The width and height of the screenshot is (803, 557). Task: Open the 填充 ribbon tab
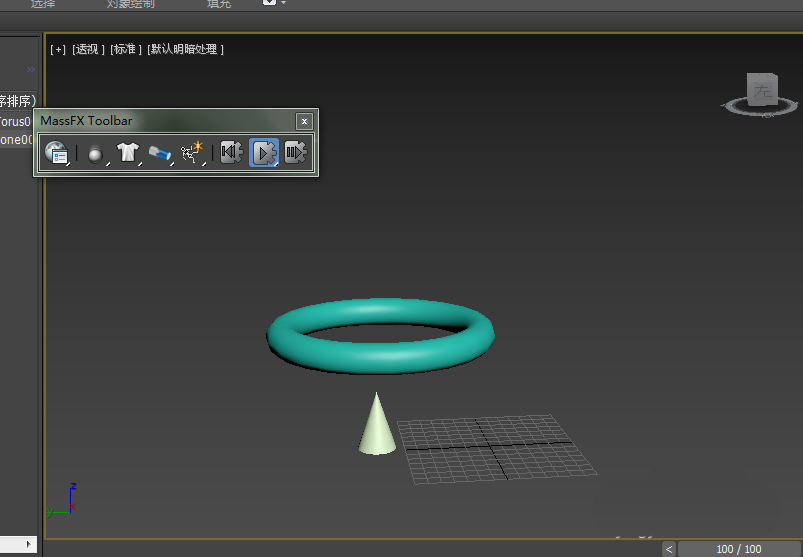219,4
